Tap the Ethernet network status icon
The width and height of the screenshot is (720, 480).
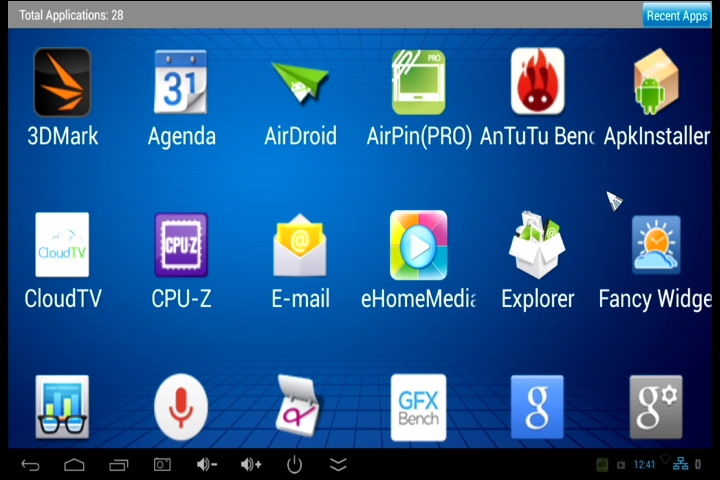(681, 464)
